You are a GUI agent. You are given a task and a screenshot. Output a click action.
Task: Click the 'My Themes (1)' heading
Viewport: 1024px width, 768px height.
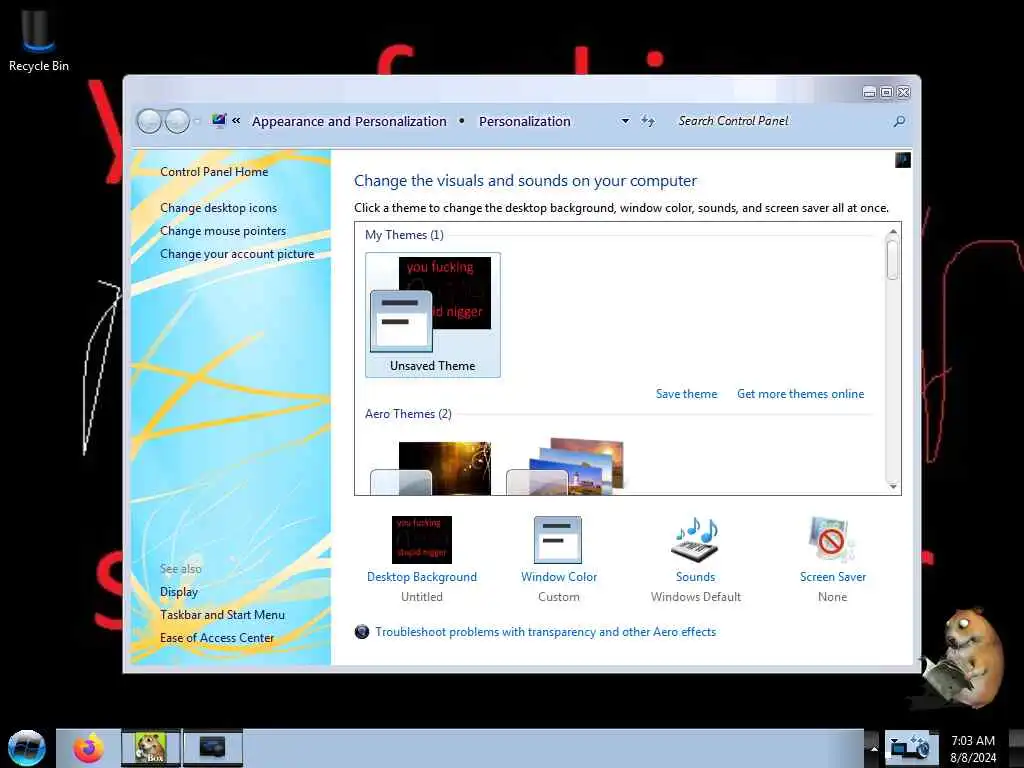point(404,234)
